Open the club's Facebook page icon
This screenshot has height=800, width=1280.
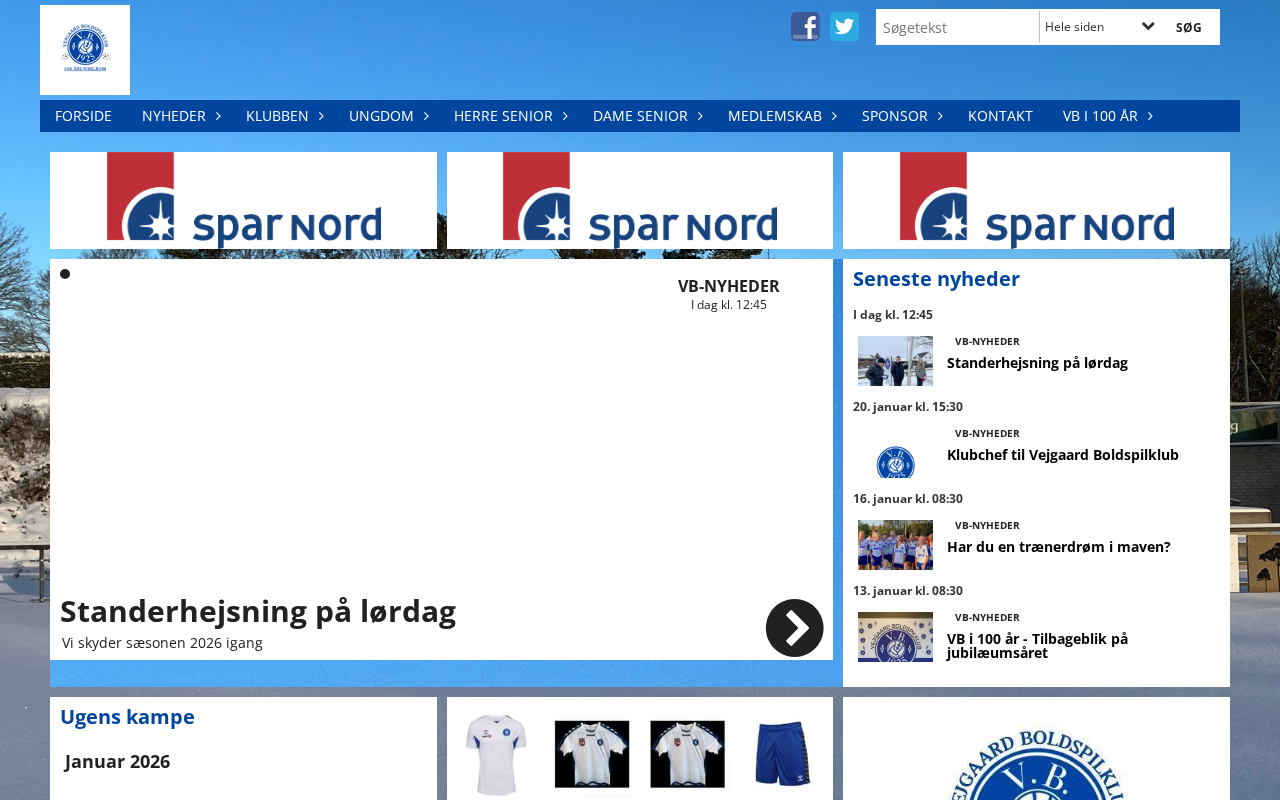(805, 27)
